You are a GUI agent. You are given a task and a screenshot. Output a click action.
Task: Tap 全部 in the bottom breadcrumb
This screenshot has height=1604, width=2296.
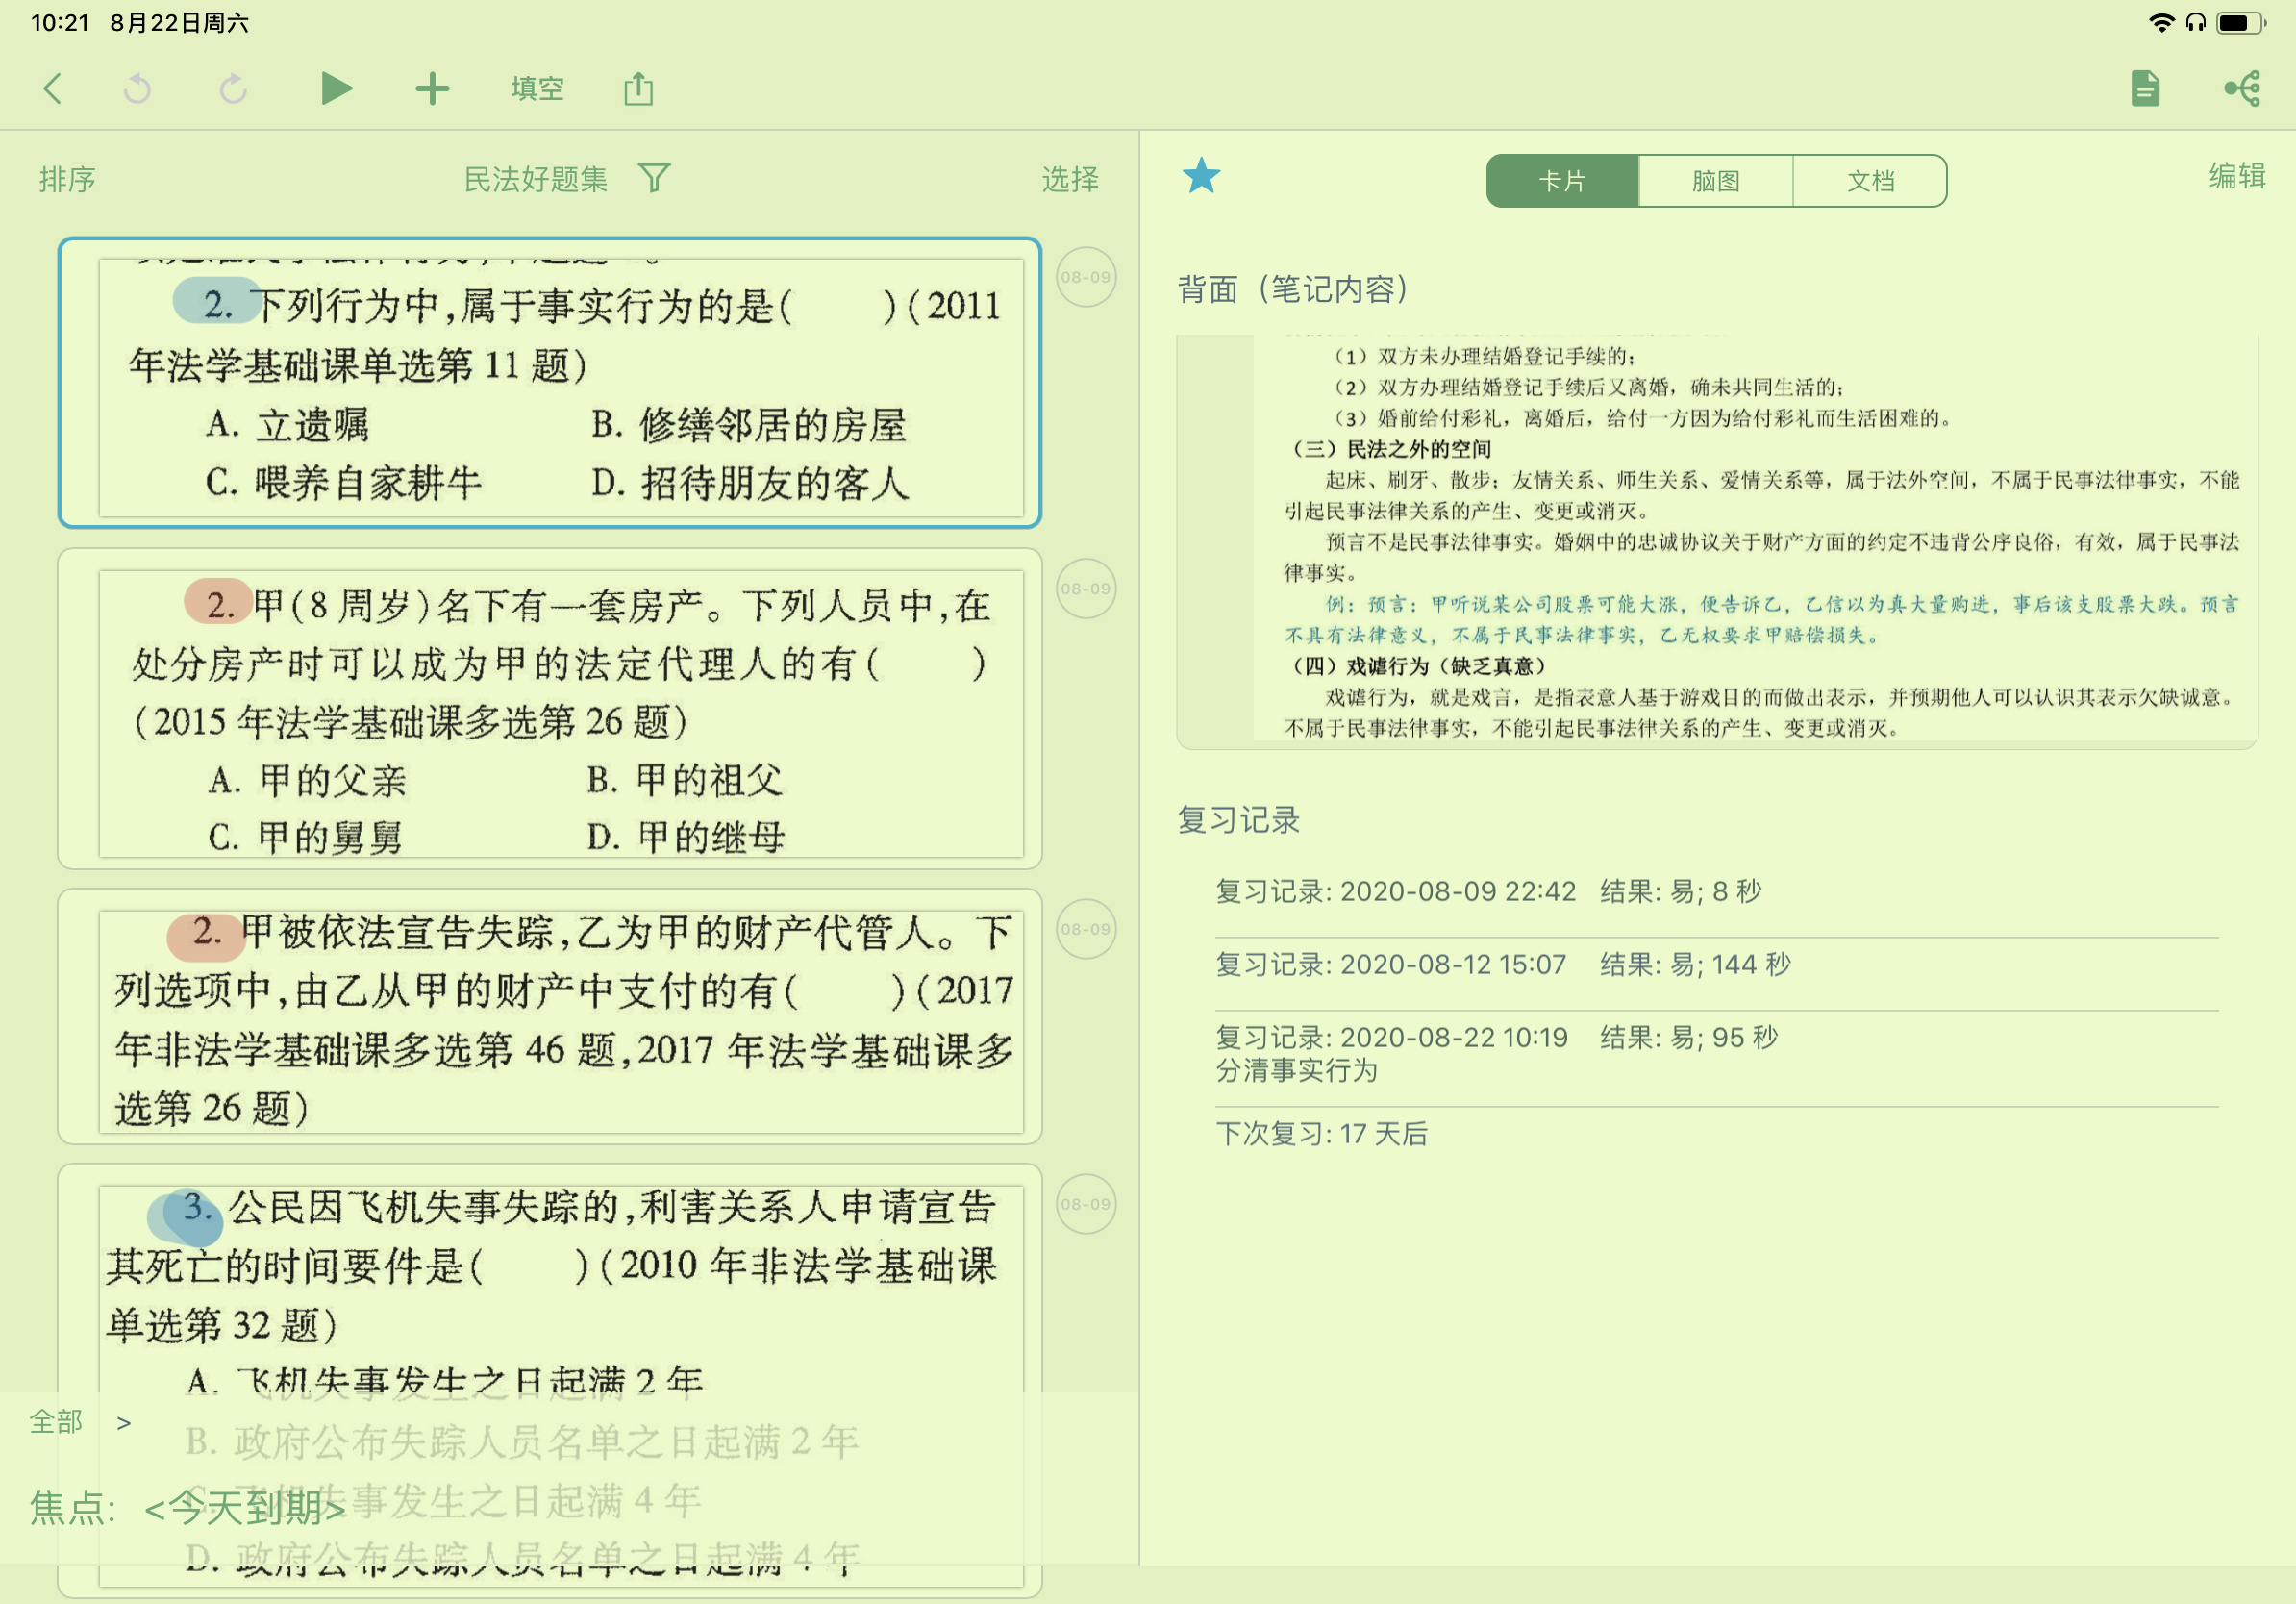[56, 1422]
